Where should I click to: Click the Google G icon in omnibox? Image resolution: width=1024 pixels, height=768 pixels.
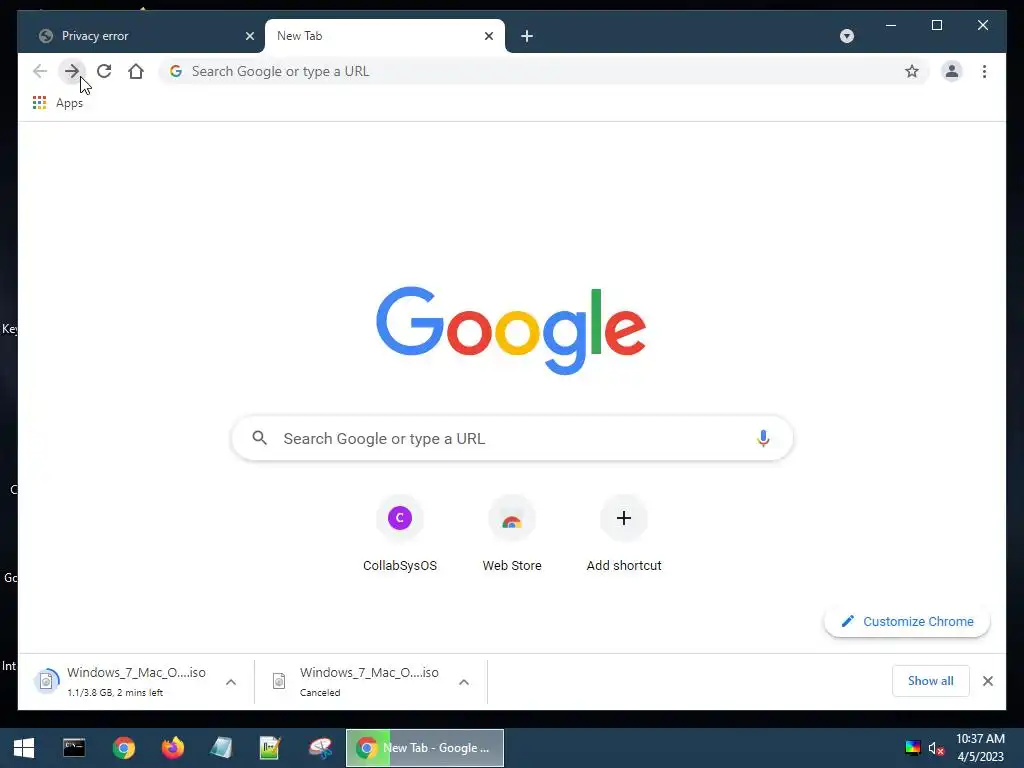pyautogui.click(x=176, y=71)
